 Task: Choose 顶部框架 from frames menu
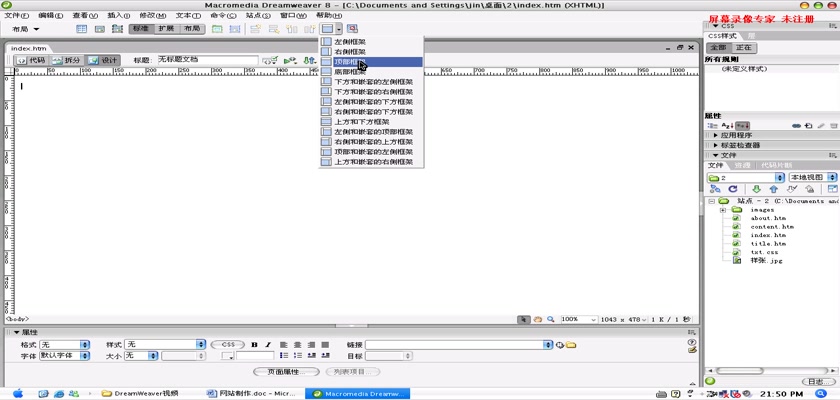371,62
